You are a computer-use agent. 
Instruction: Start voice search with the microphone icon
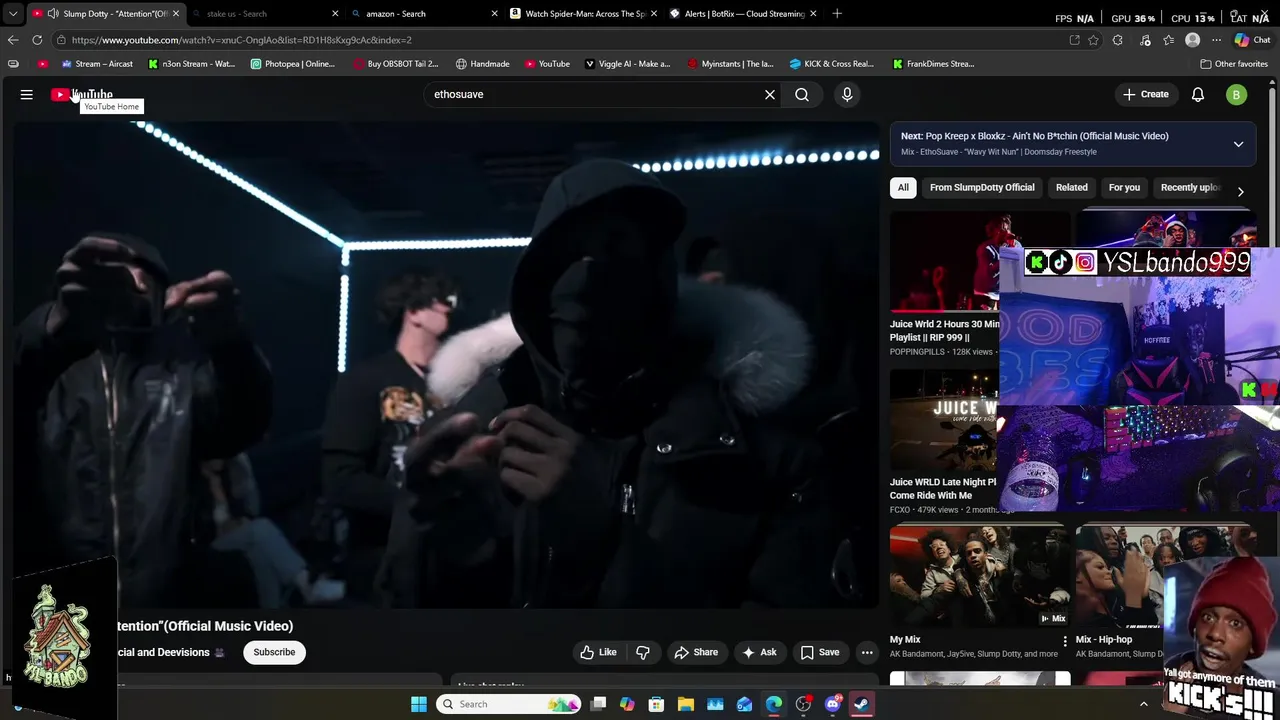click(x=847, y=94)
